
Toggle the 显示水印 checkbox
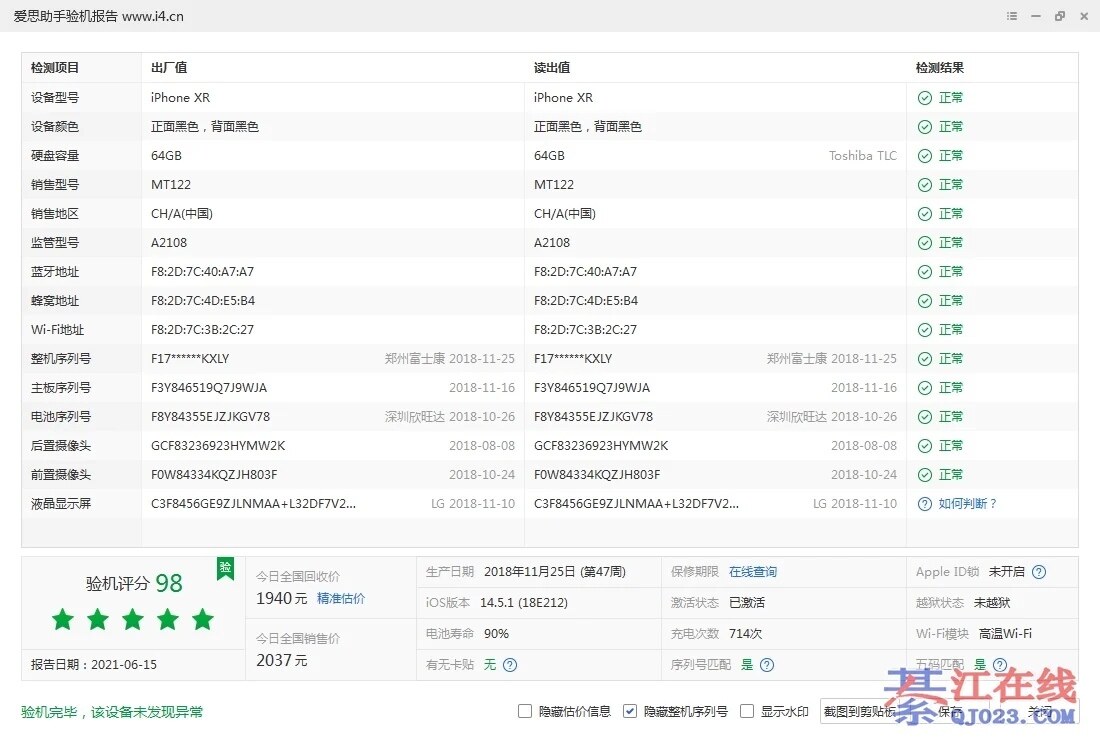tap(747, 712)
